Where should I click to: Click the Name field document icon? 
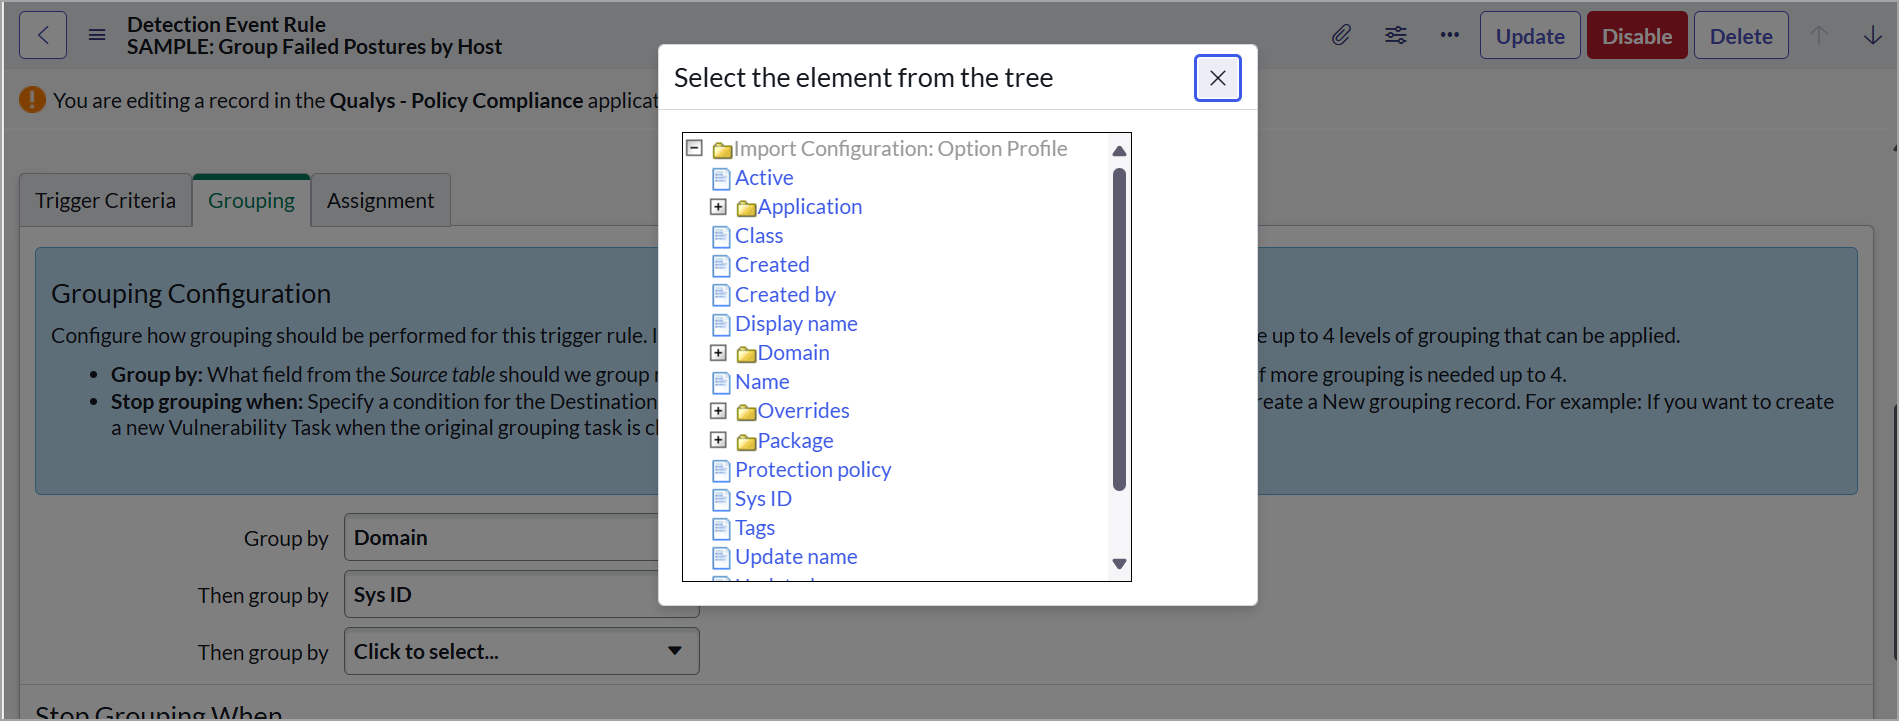pyautogui.click(x=721, y=383)
